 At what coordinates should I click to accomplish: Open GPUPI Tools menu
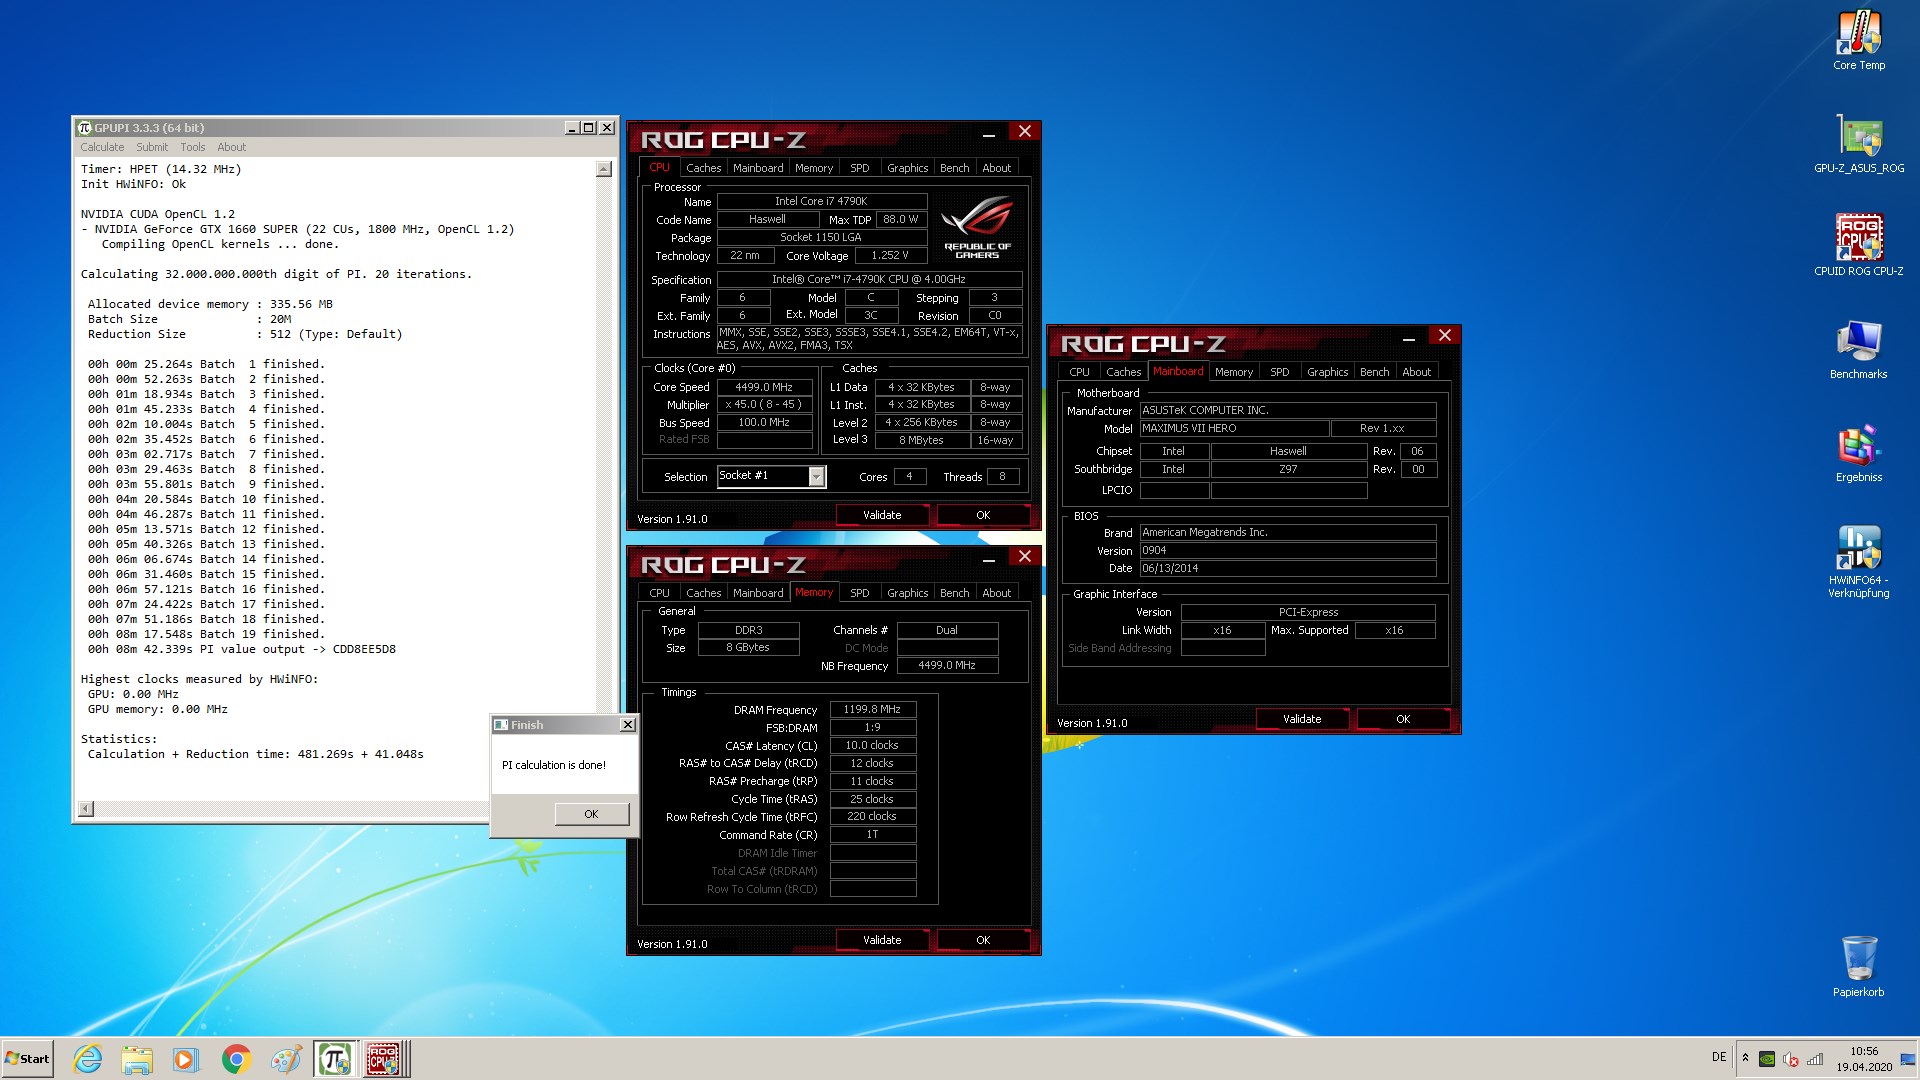192,147
